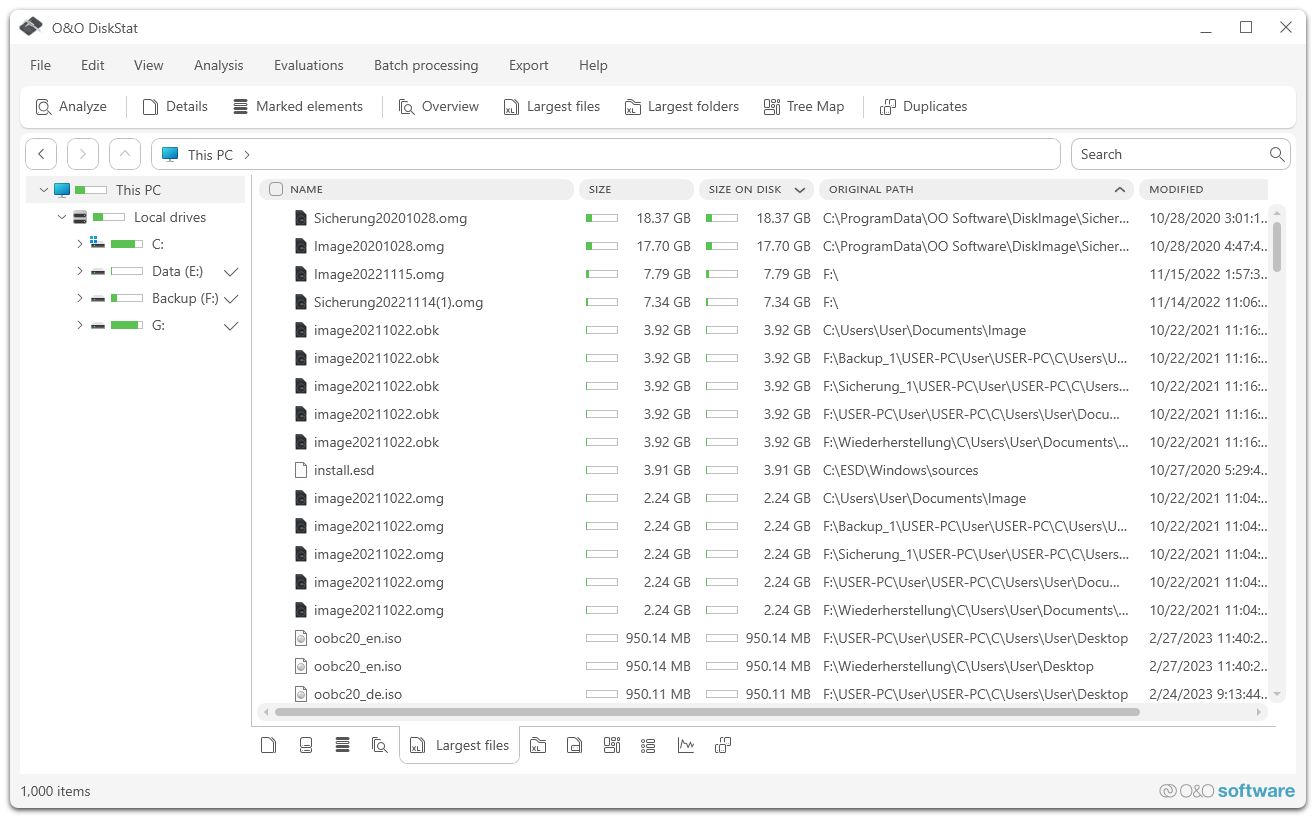Open Details from the top toolbar
This screenshot has height=818, width=1316.
175,107
